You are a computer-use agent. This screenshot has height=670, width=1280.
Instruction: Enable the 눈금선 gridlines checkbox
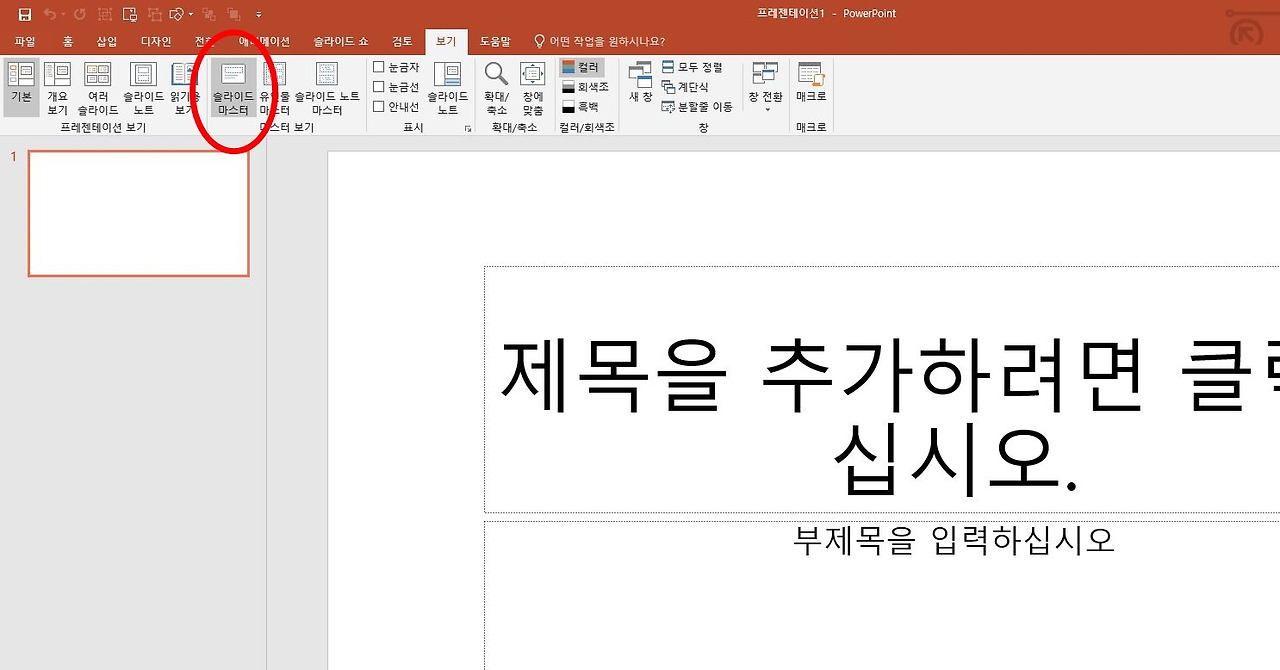397,87
